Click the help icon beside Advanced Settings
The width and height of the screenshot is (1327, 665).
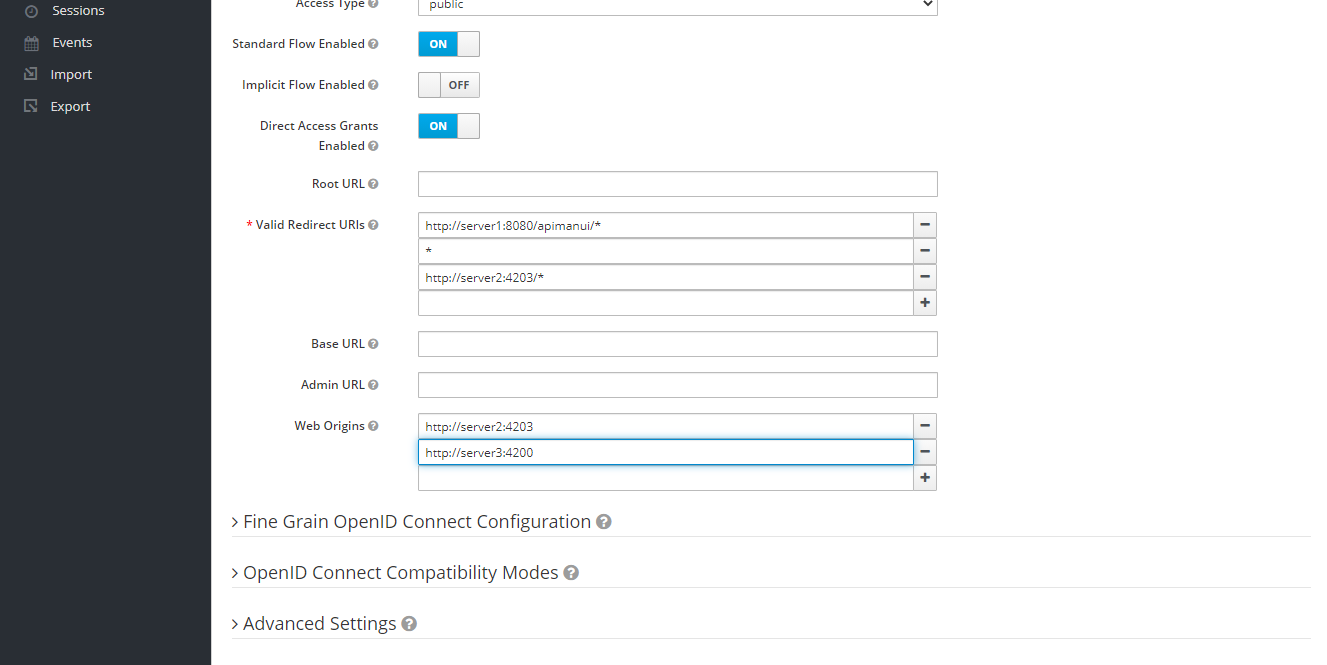[409, 623]
